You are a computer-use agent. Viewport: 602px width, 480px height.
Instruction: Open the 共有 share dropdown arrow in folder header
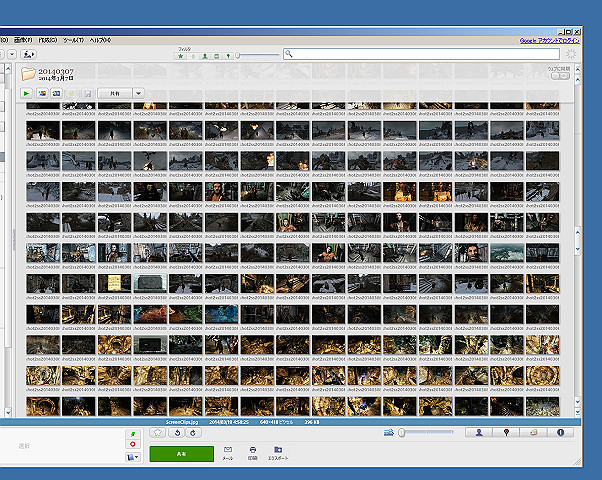(139, 93)
